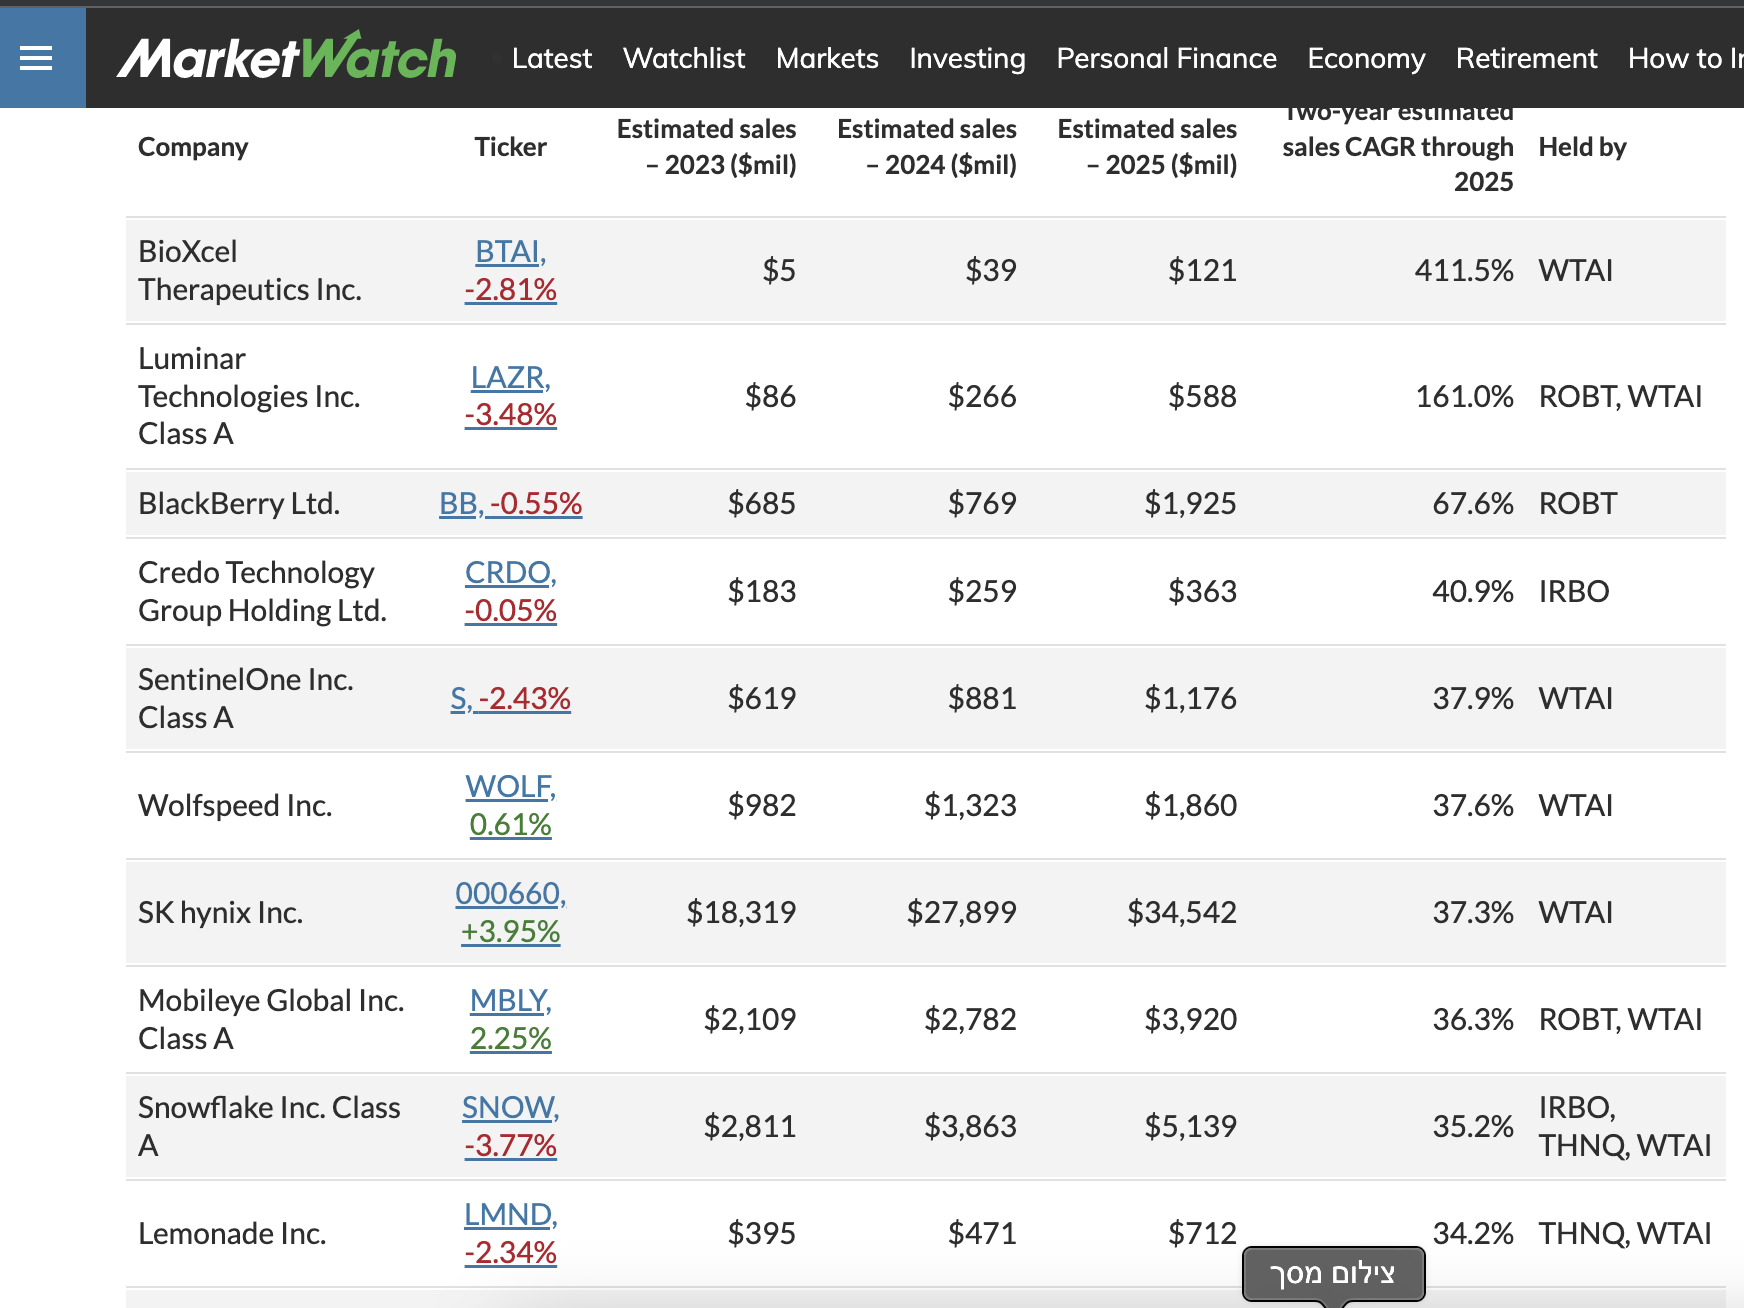Open the Investing nav item
Image resolution: width=1744 pixels, height=1308 pixels.
coord(967,58)
